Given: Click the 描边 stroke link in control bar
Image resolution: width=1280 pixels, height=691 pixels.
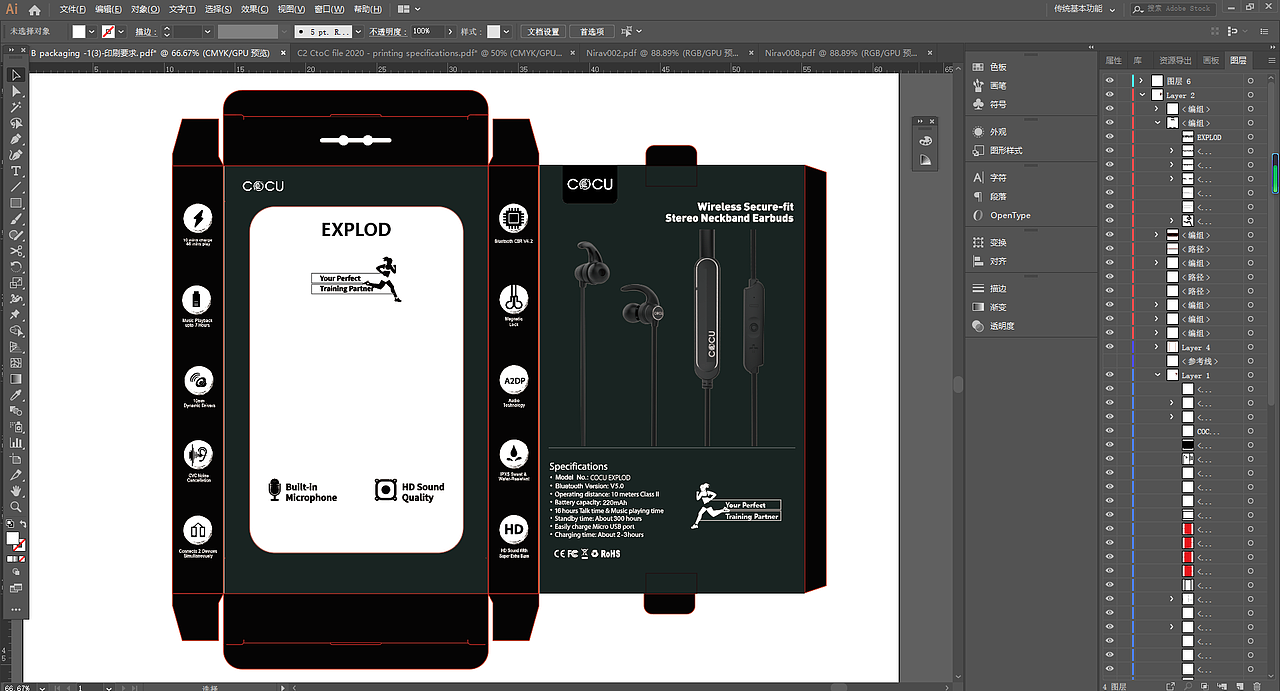Looking at the screenshot, I should pos(145,32).
